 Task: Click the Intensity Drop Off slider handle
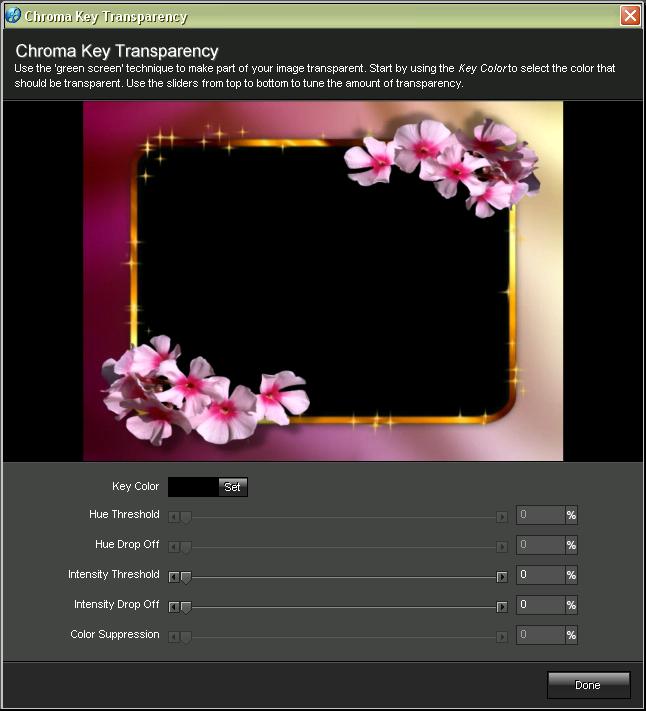pos(186,608)
